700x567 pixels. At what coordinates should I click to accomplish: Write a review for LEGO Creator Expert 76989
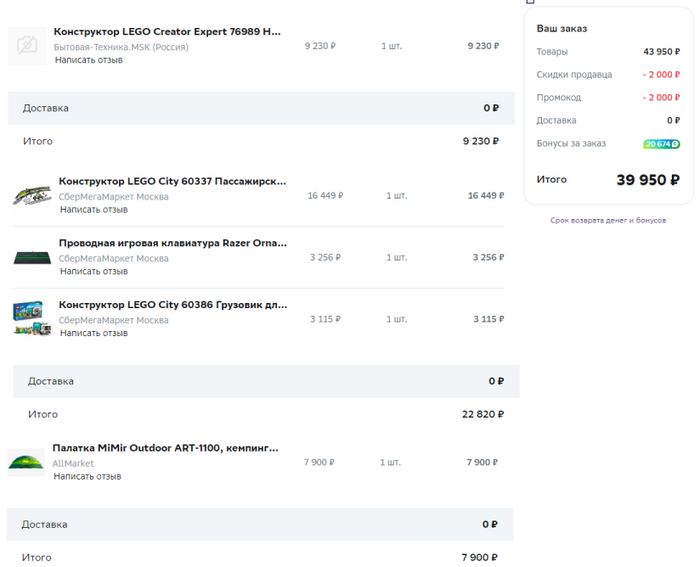[89, 60]
